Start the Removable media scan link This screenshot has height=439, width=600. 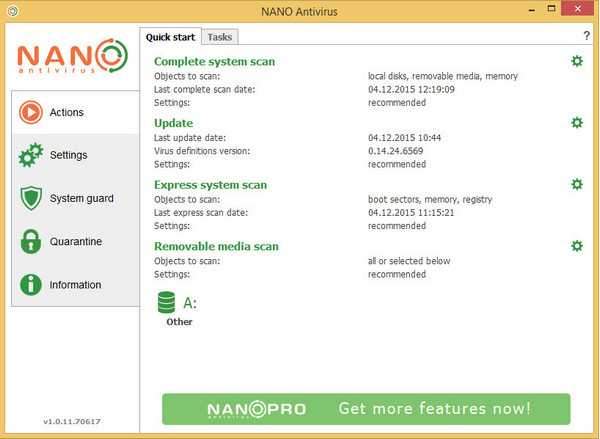(x=216, y=246)
